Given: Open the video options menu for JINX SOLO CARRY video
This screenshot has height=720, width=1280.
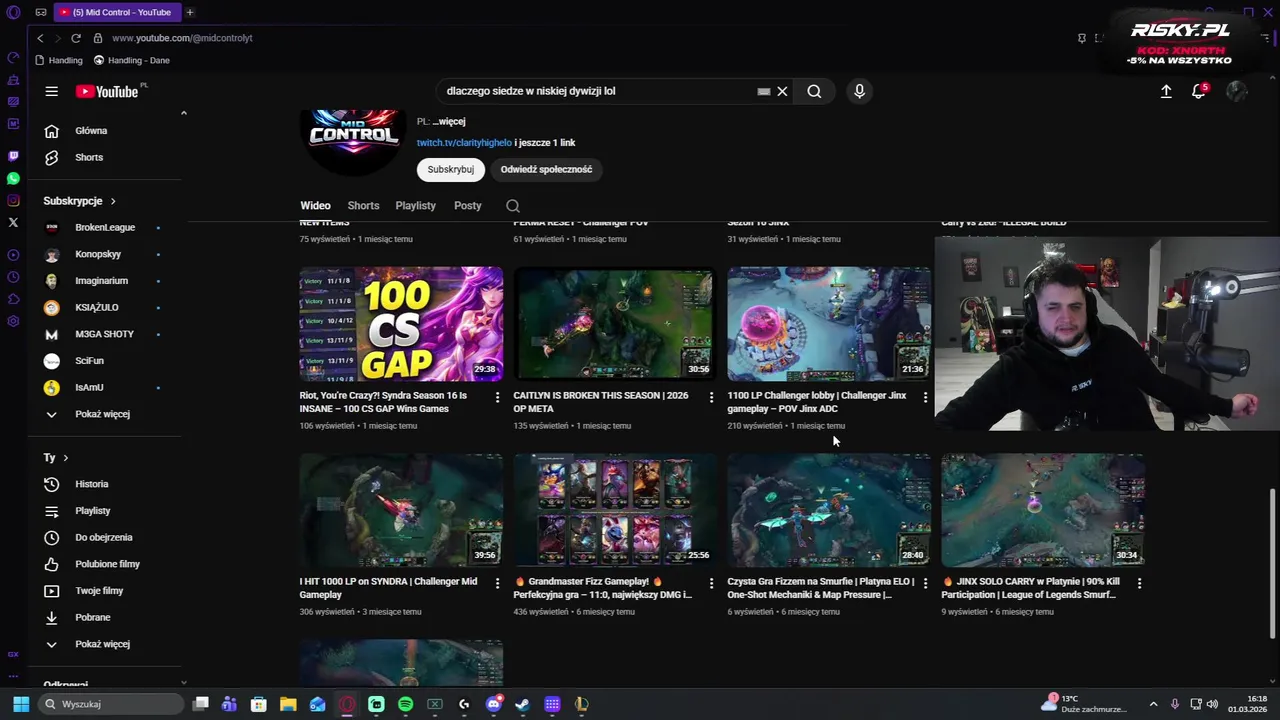Looking at the screenshot, I should [1139, 583].
